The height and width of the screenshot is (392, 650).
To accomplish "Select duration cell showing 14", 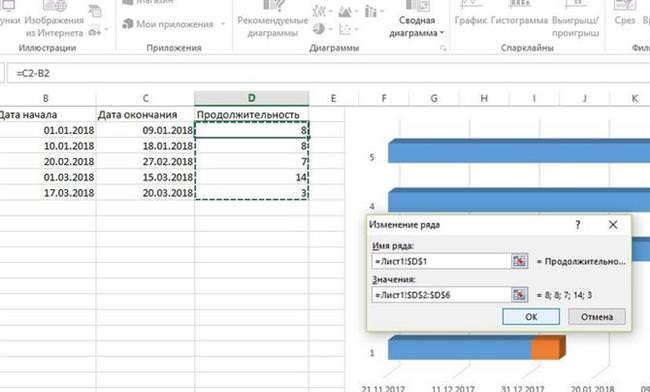I will tap(252, 177).
